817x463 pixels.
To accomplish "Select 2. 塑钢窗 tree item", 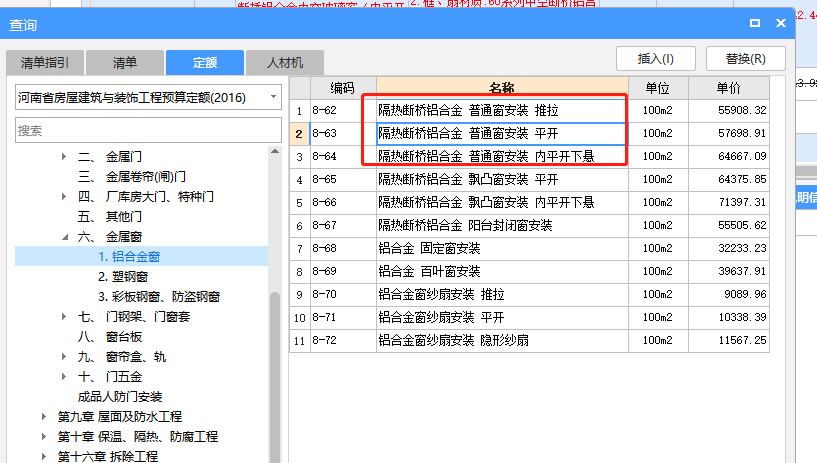I will pyautogui.click(x=123, y=277).
